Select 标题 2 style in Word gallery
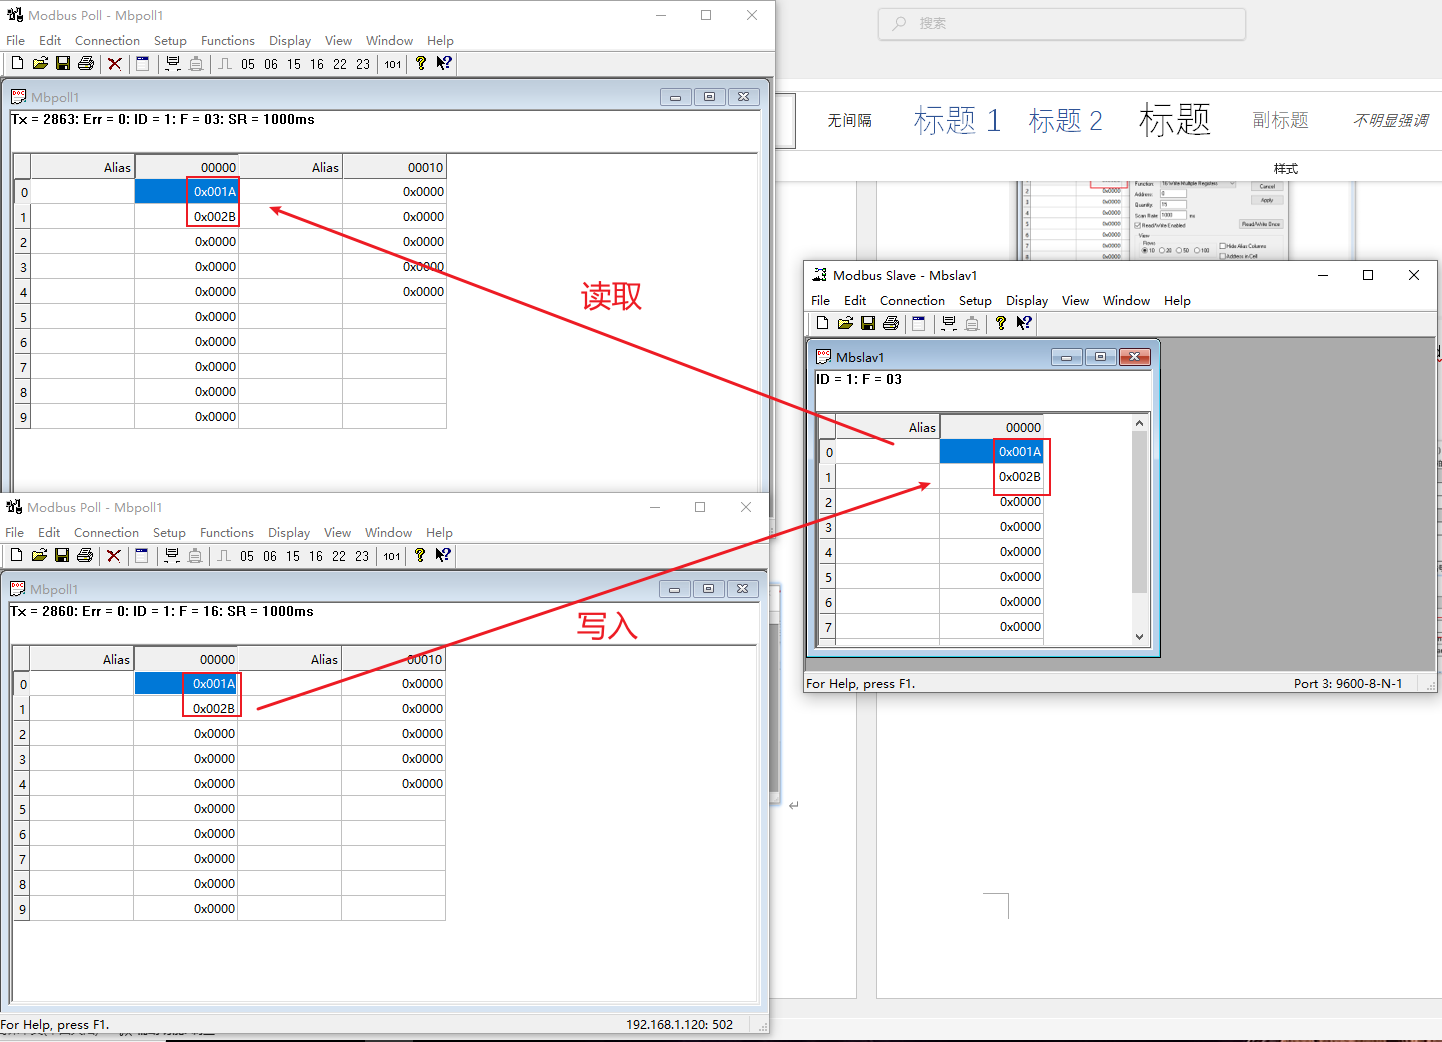This screenshot has height=1042, width=1442. 1065,120
